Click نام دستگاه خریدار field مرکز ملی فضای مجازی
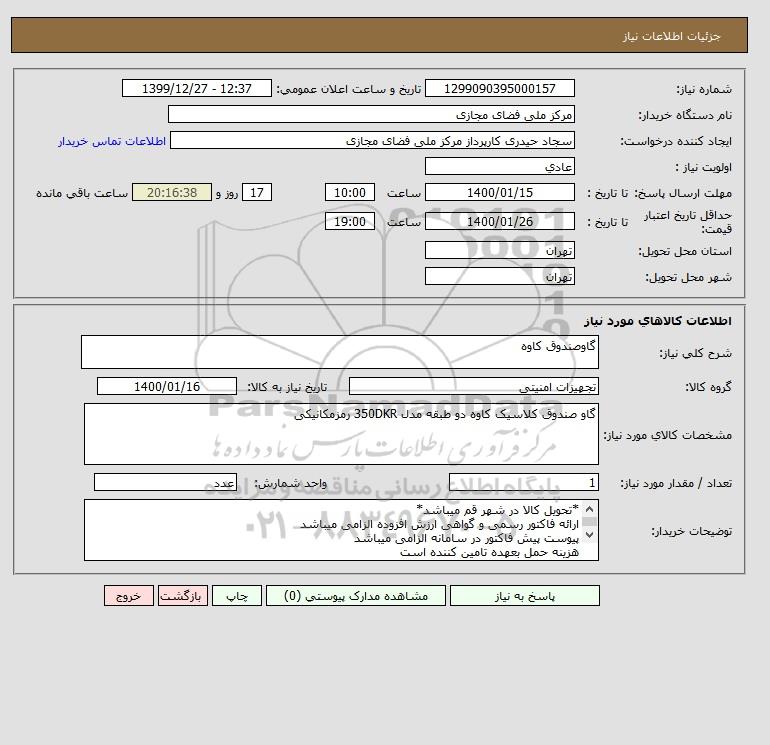770x745 pixels. coord(371,114)
